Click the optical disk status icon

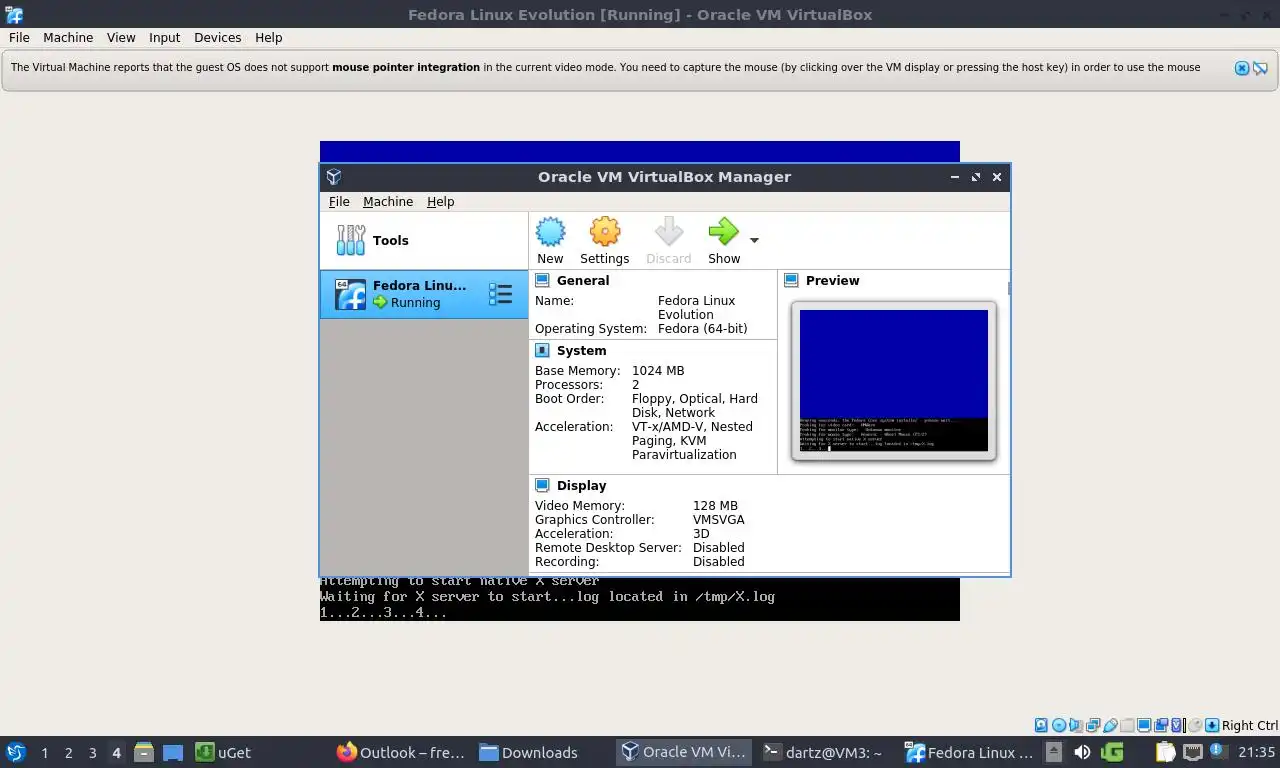[x=1059, y=725]
